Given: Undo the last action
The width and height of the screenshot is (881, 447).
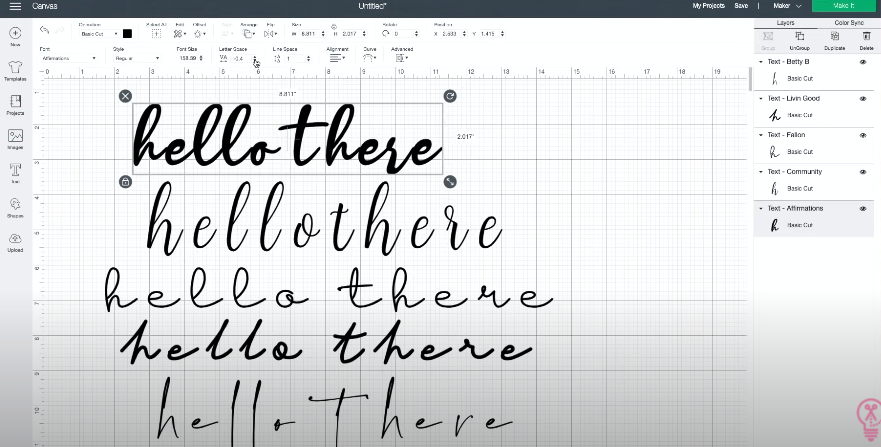Looking at the screenshot, I should pos(44,30).
